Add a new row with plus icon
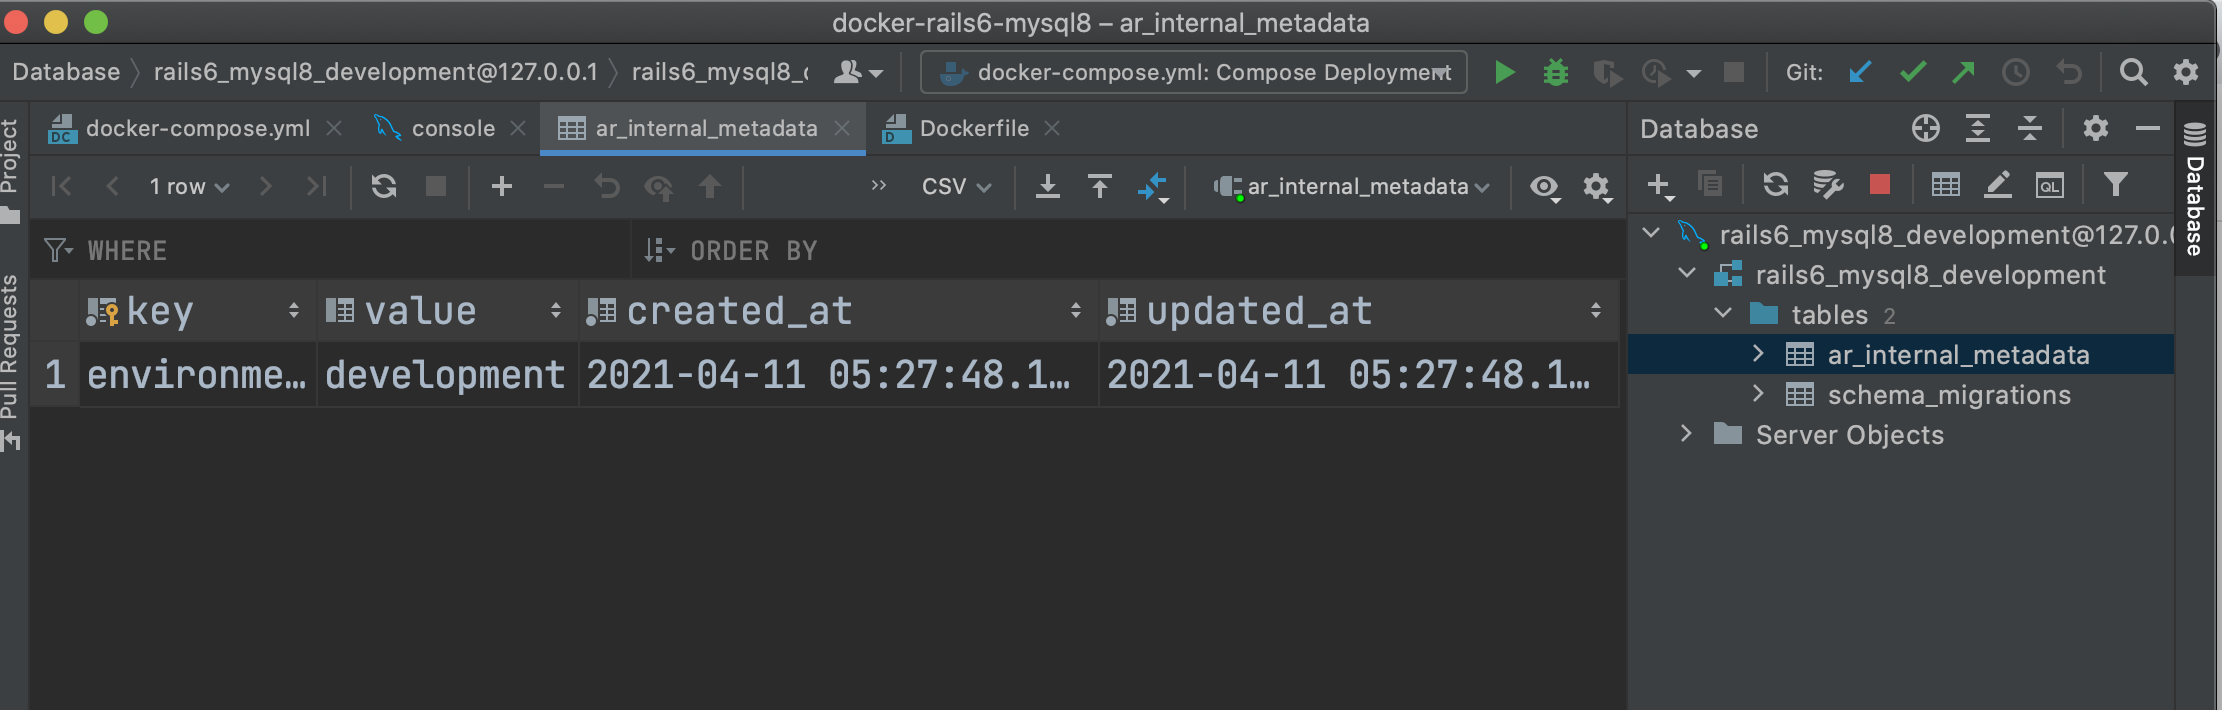This screenshot has height=710, width=2222. point(502,187)
